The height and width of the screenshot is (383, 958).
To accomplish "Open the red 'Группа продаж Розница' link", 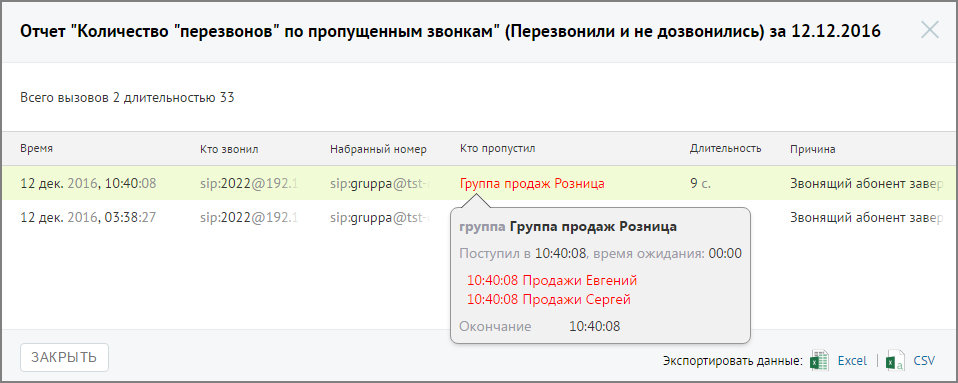I will [532, 183].
